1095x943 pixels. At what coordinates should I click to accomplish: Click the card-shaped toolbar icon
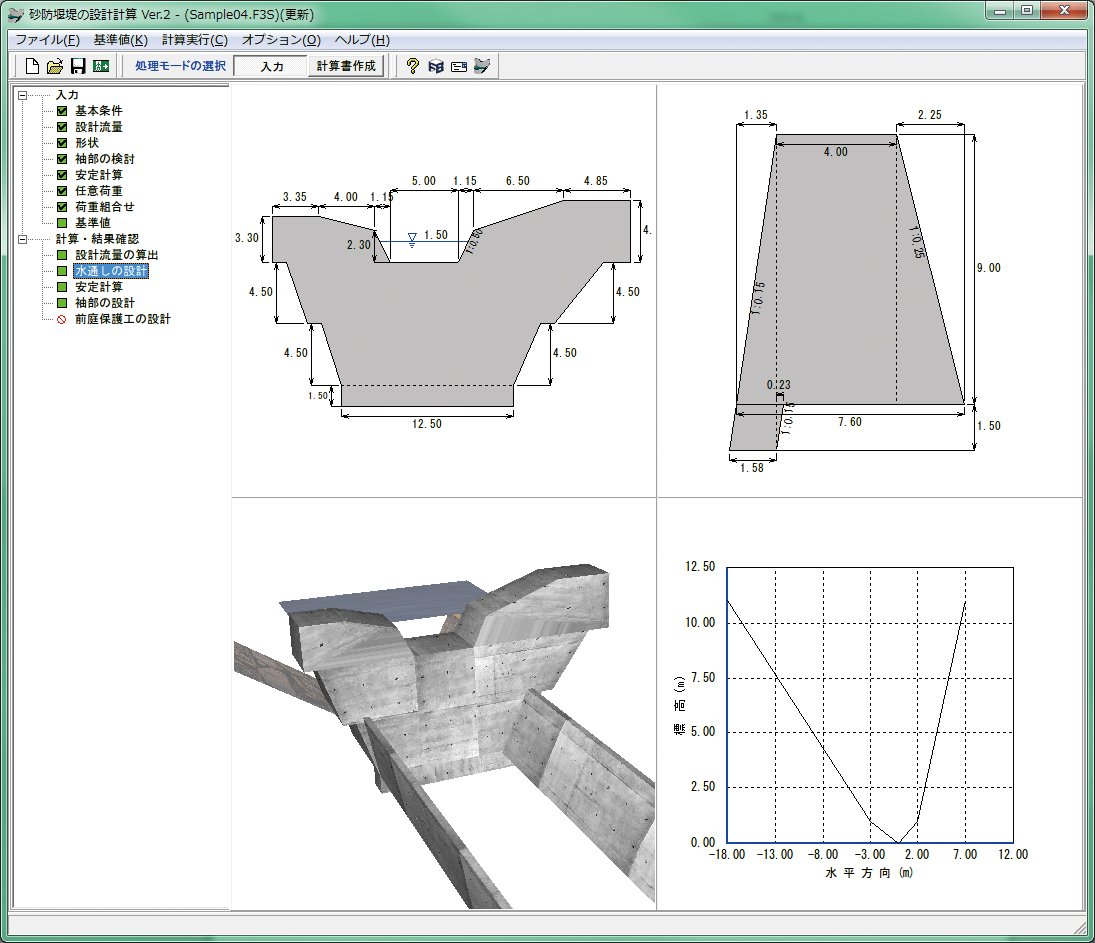click(x=459, y=66)
